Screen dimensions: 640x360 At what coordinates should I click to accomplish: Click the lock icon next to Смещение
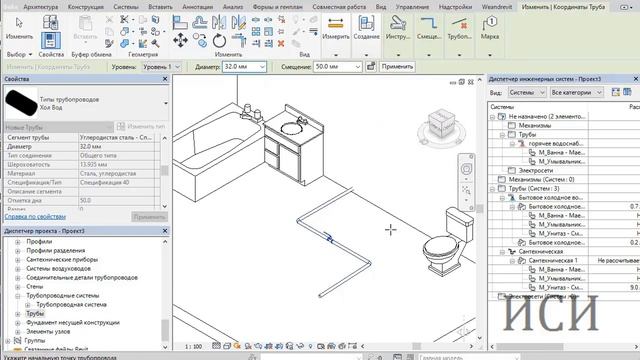click(371, 67)
